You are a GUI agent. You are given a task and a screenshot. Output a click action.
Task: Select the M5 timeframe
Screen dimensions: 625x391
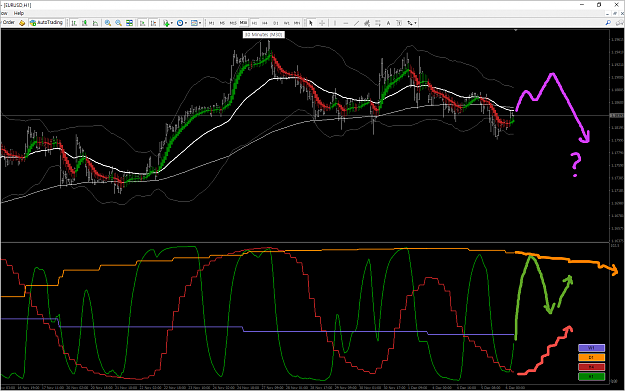click(x=222, y=23)
